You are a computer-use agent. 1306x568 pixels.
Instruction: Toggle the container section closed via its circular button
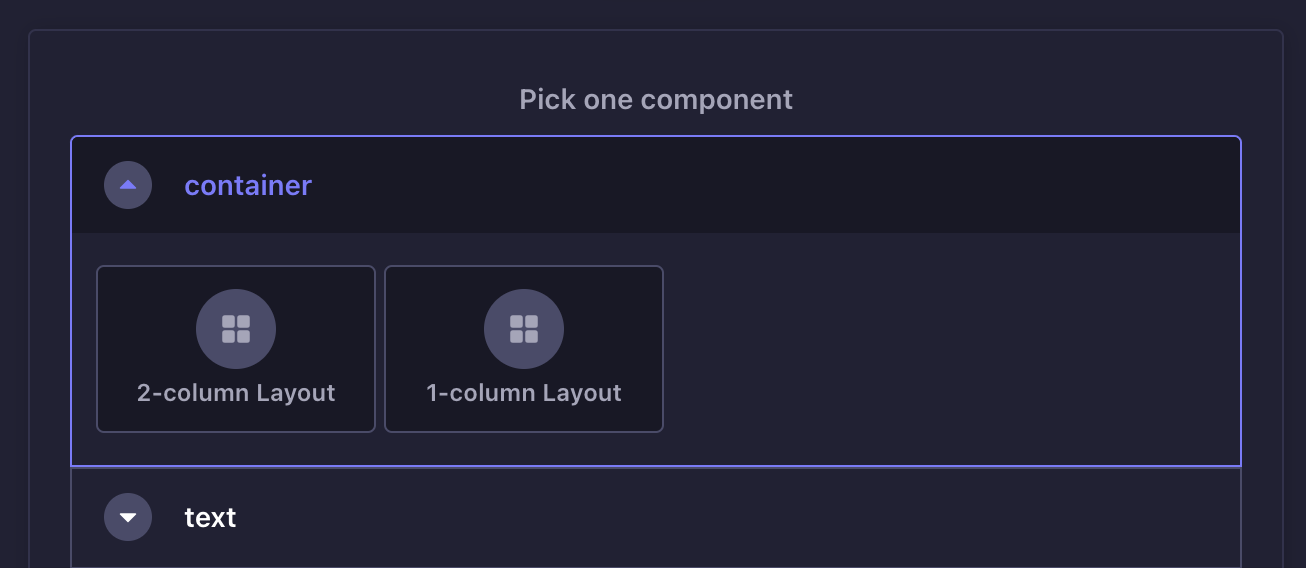click(128, 185)
